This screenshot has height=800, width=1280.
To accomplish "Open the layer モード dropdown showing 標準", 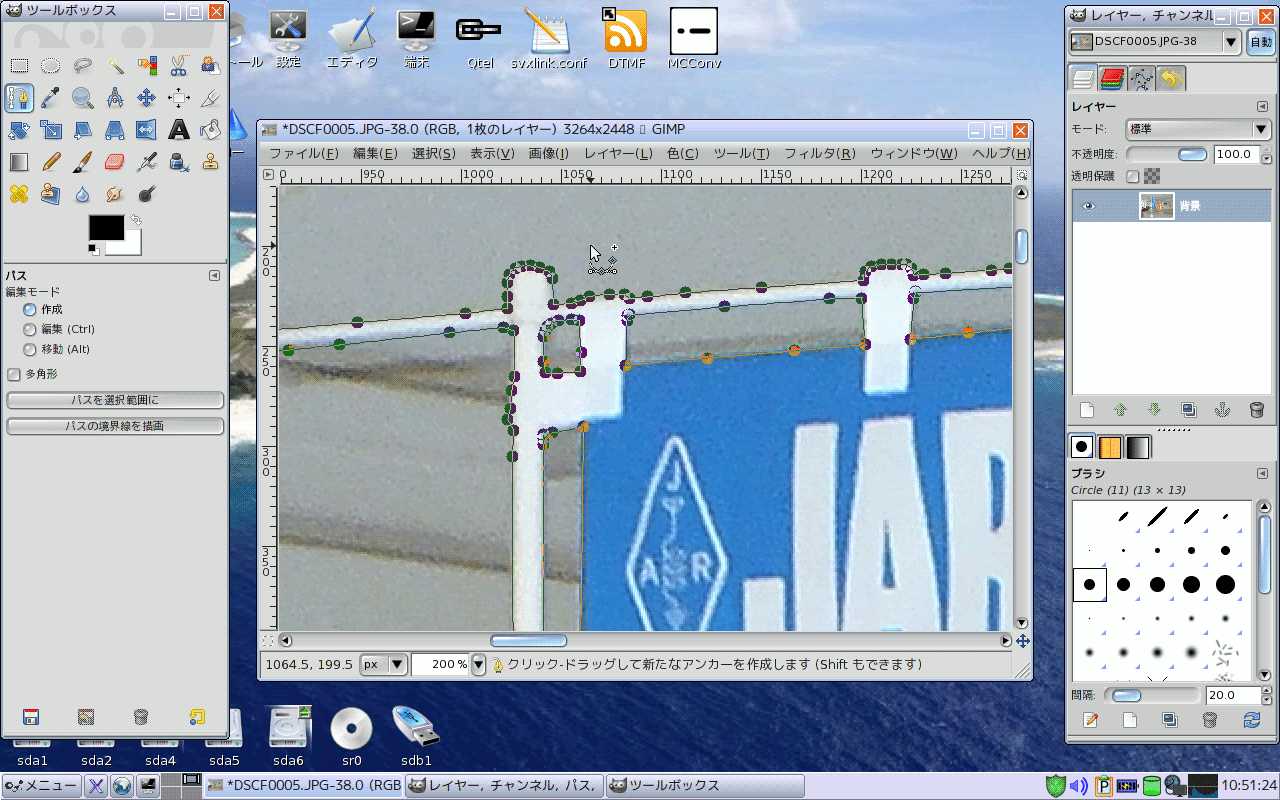I will (1198, 129).
